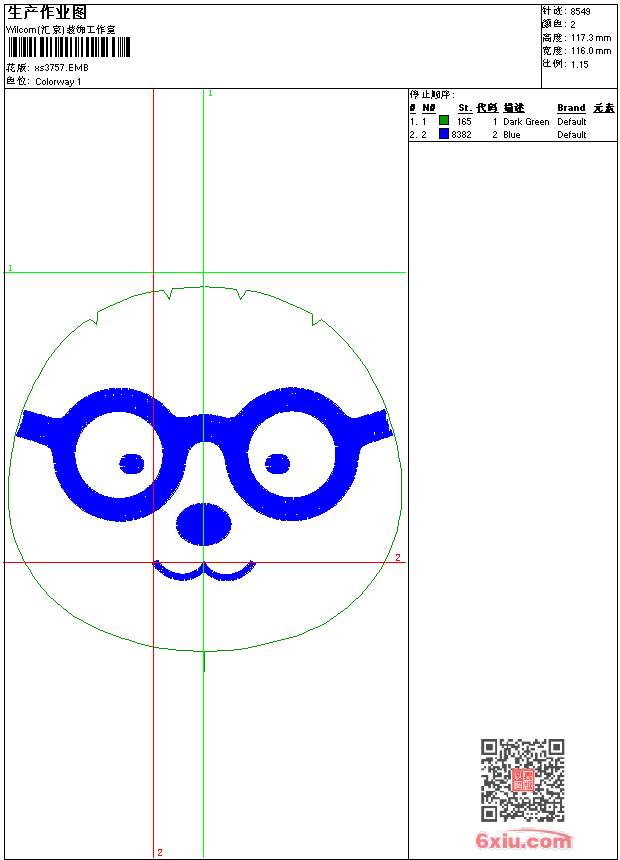This screenshot has height=860, width=620.
Task: Click the red seal in the QR code
Action: (523, 780)
